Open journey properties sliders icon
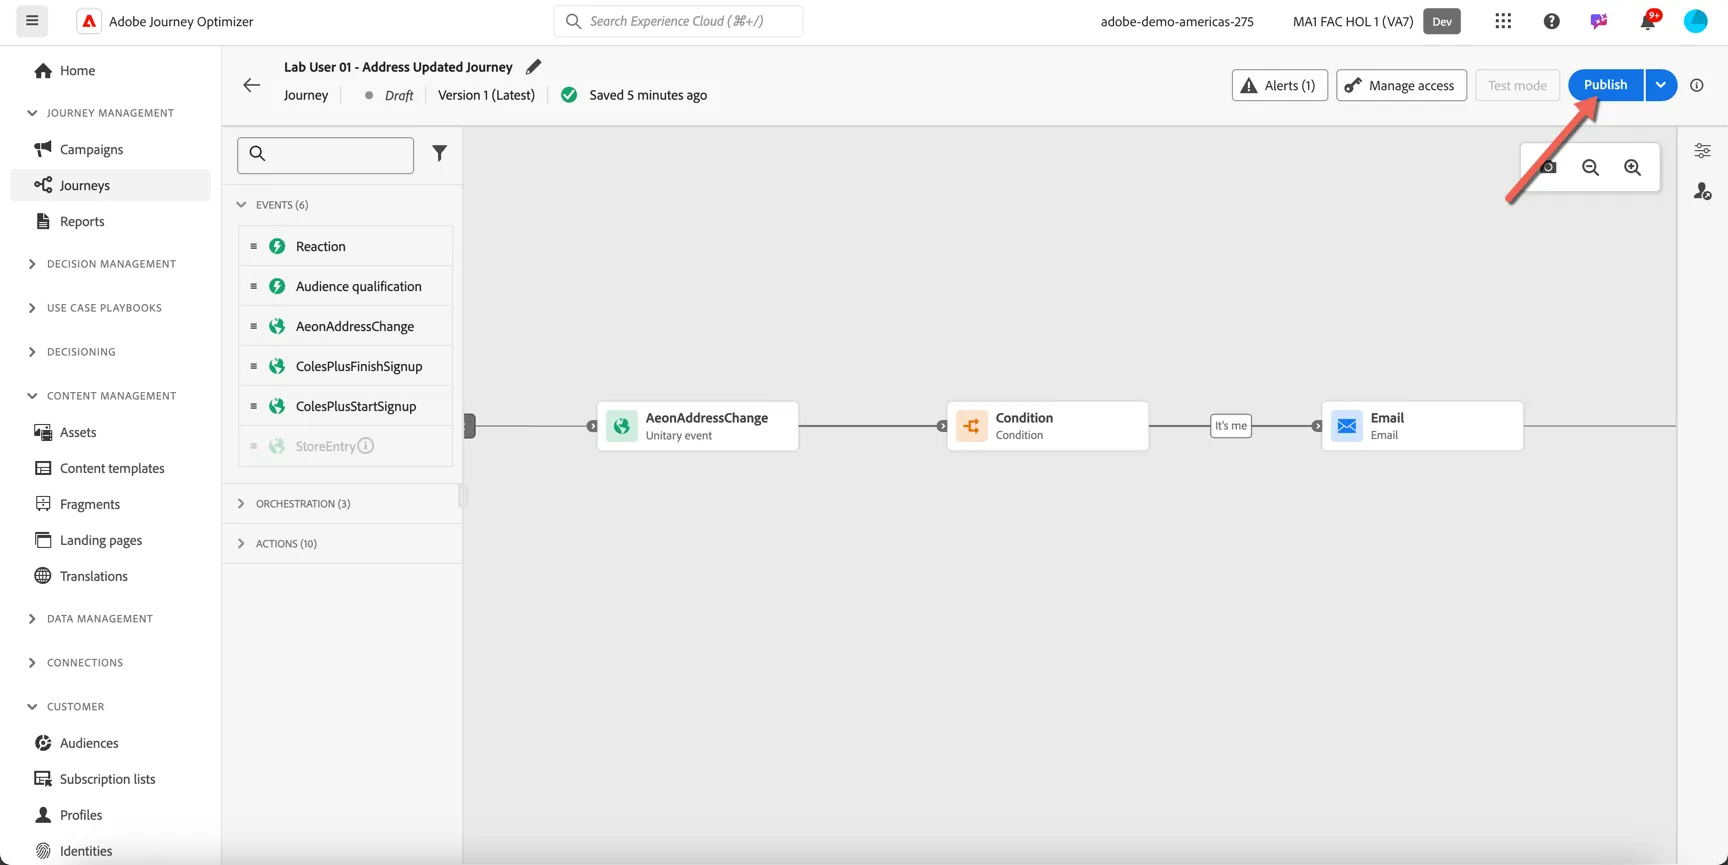 coord(1702,151)
